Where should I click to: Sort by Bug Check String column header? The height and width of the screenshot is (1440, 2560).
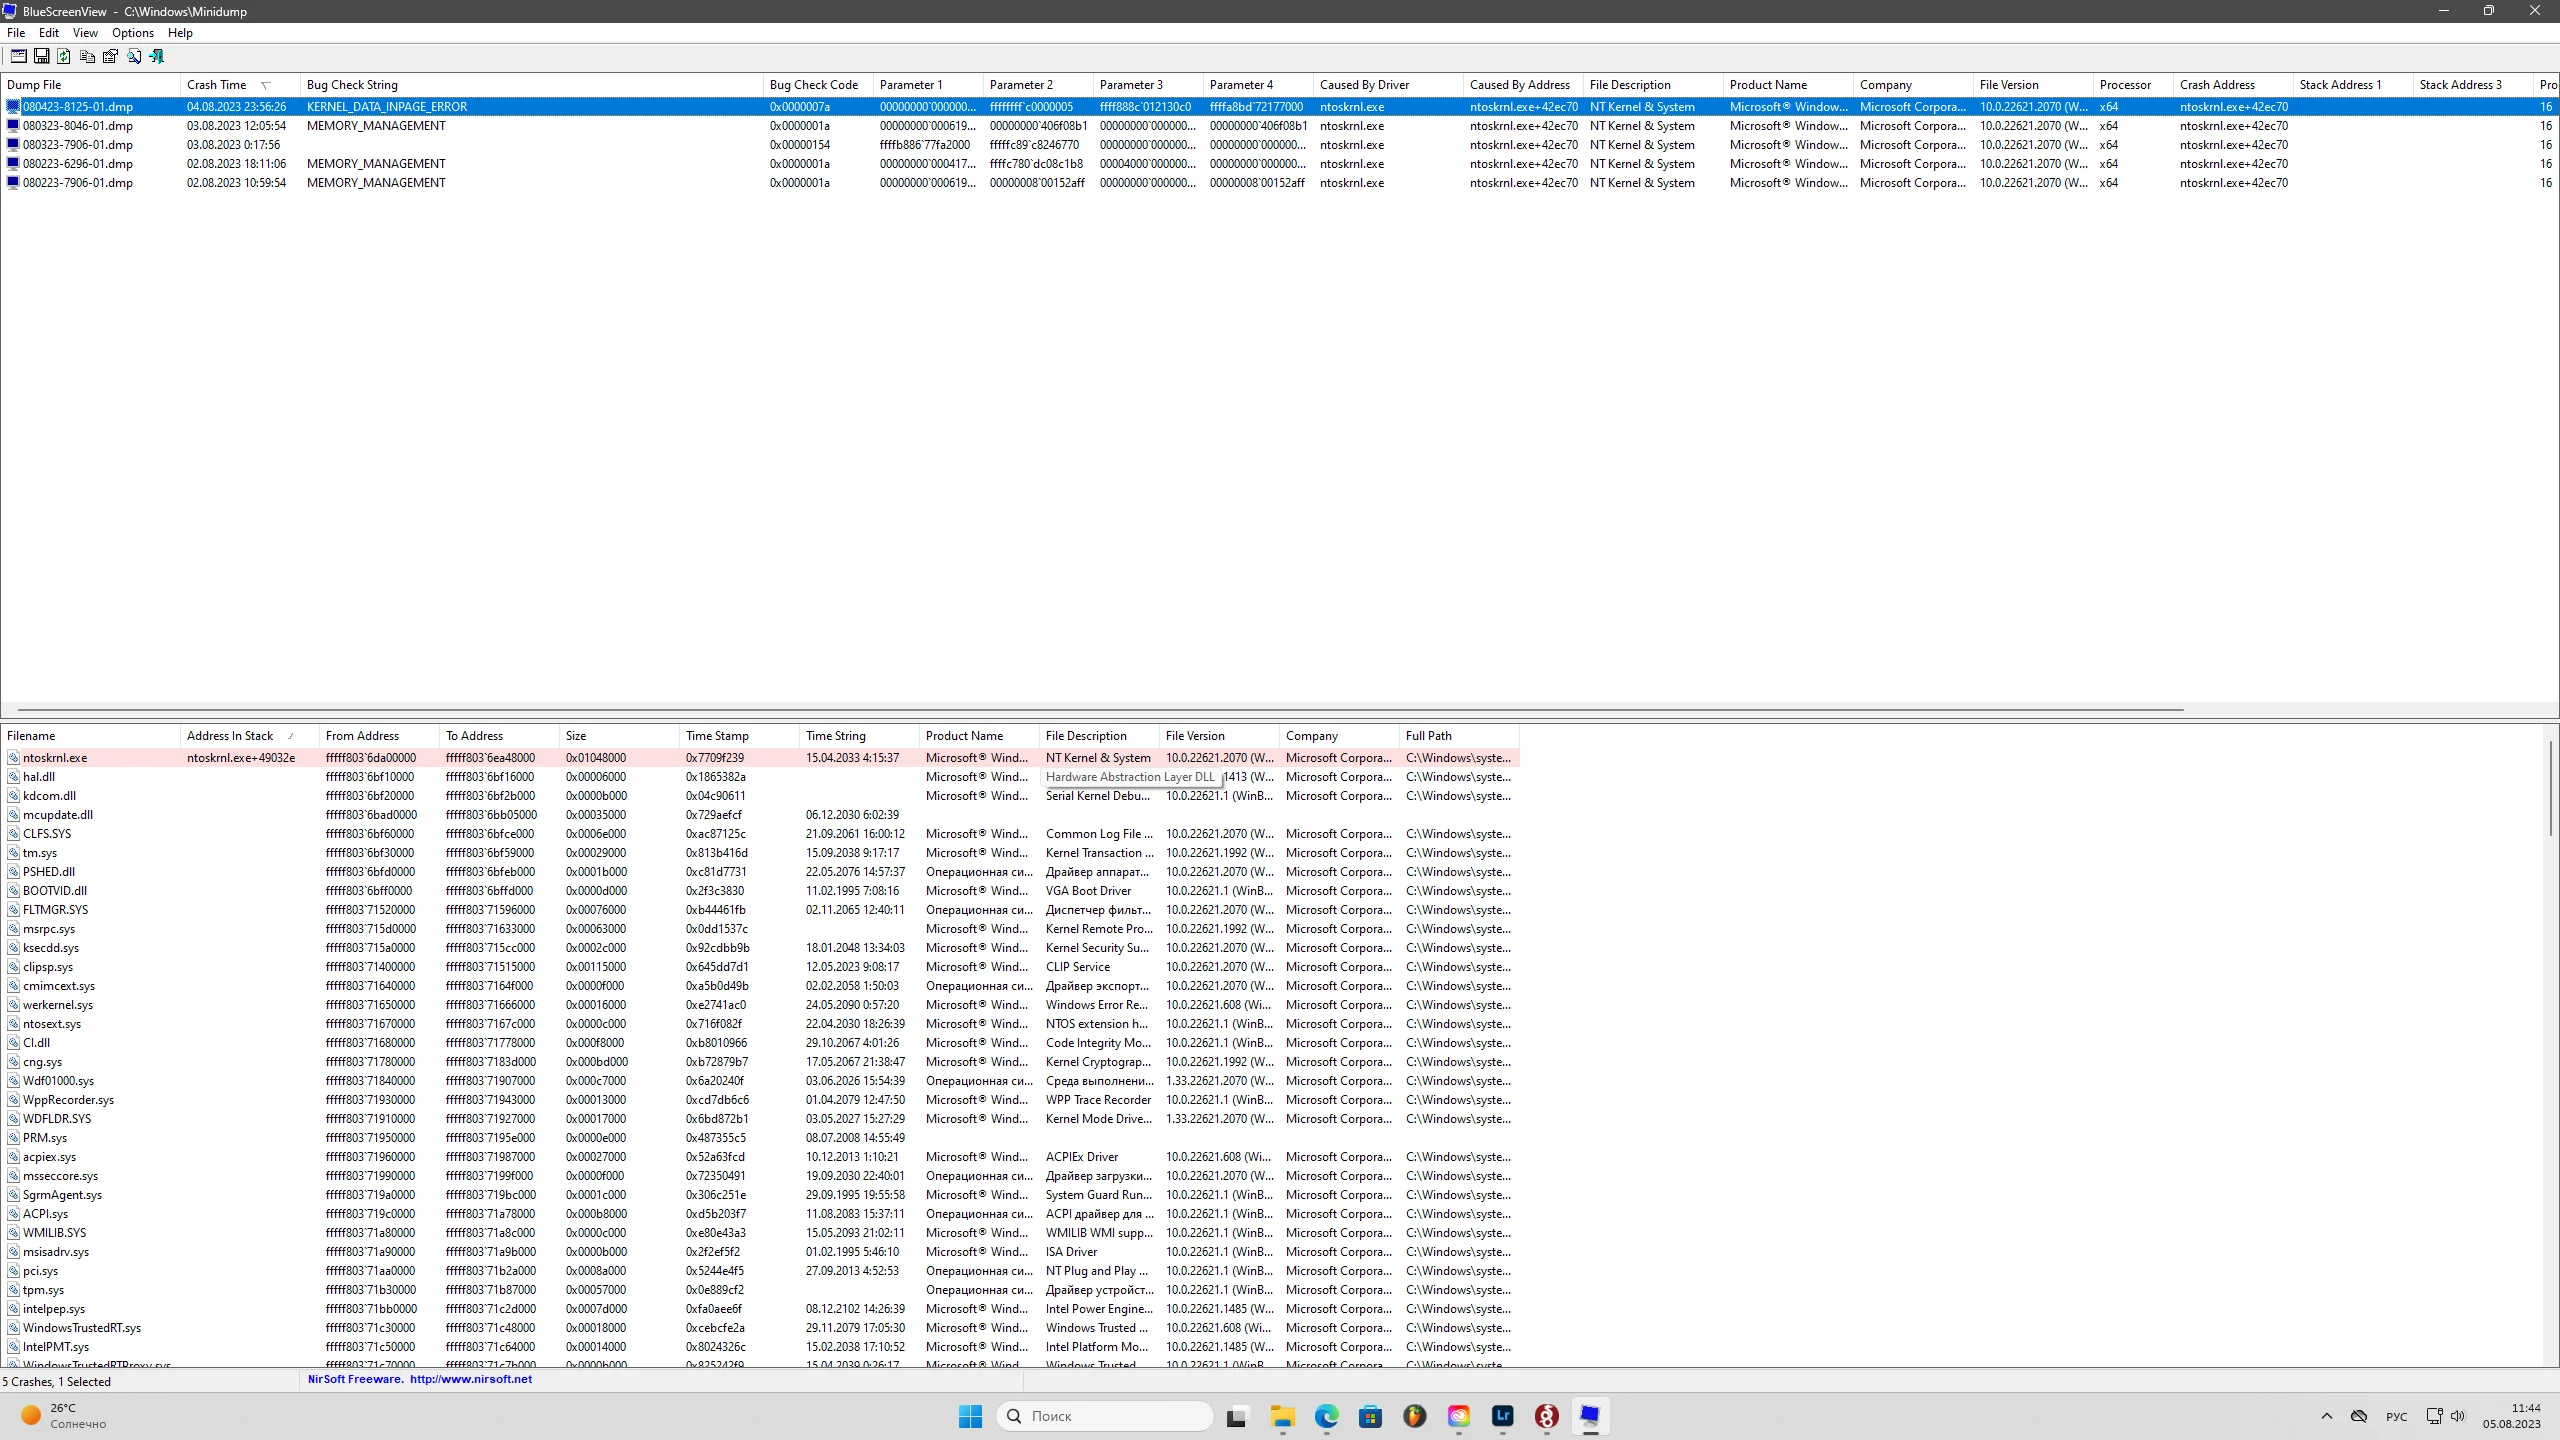(352, 85)
